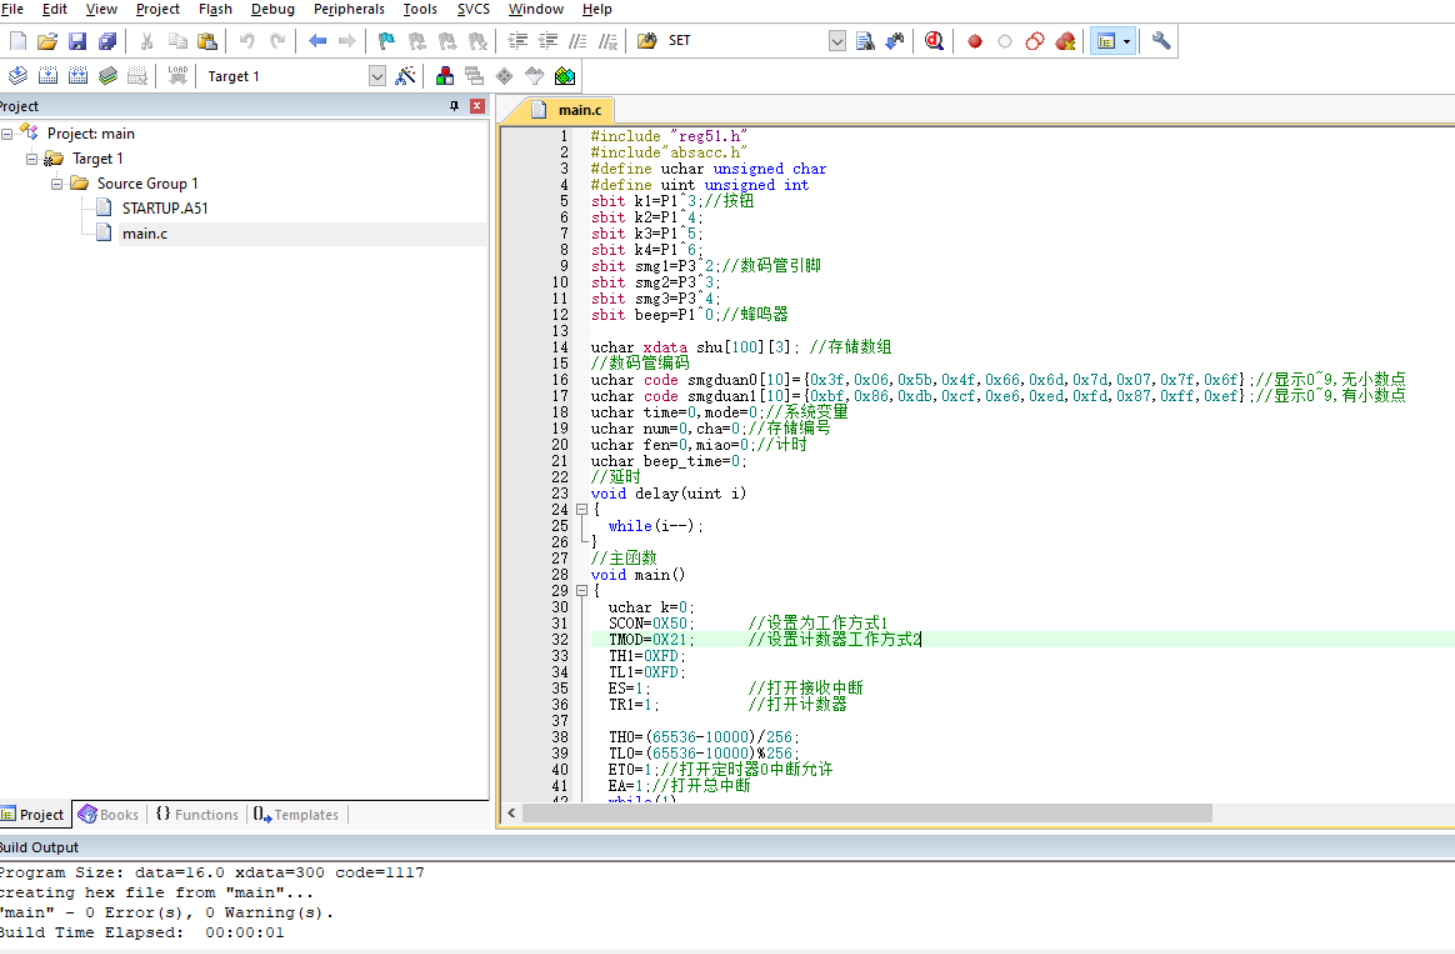Switch to the Templates panel tab
Image resolution: width=1455 pixels, height=954 pixels.
pos(296,815)
